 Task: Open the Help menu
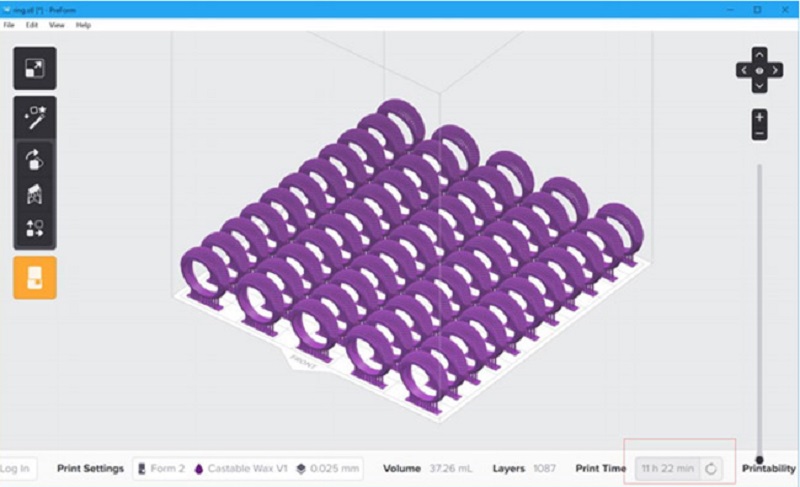(x=82, y=24)
